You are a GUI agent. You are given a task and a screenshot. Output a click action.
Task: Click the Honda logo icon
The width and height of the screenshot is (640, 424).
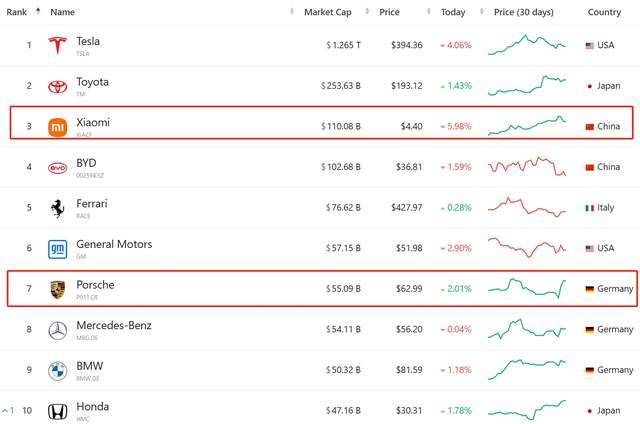pos(58,411)
